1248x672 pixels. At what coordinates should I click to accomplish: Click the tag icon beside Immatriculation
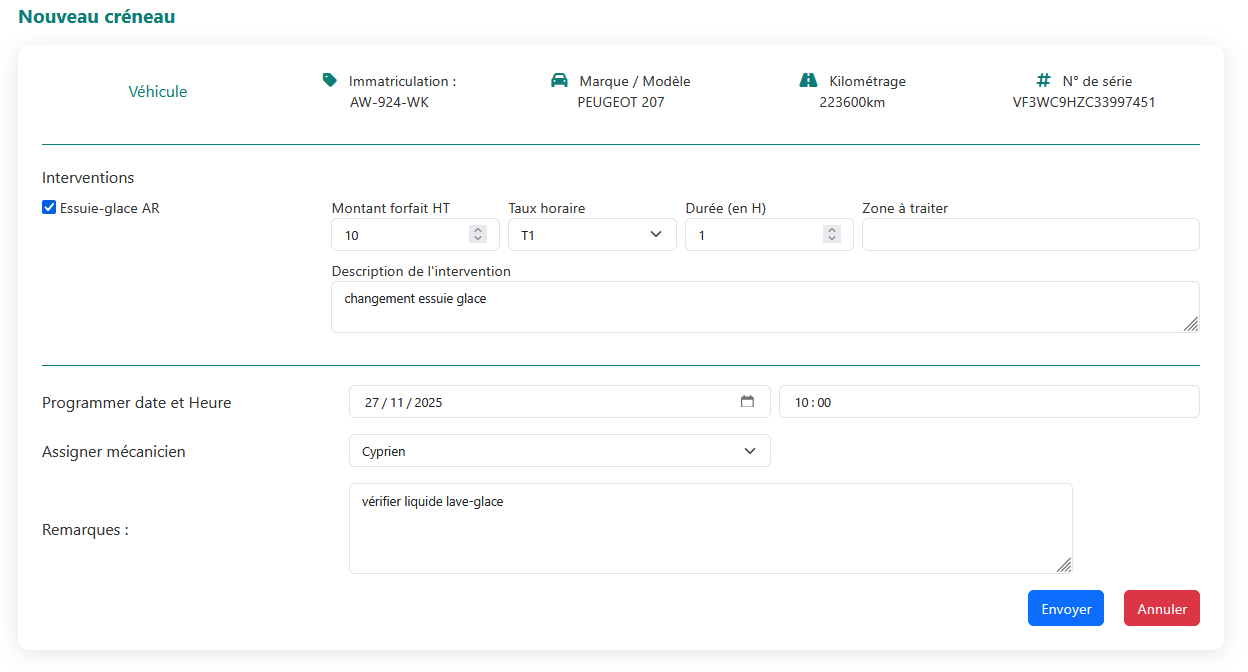[x=330, y=80]
